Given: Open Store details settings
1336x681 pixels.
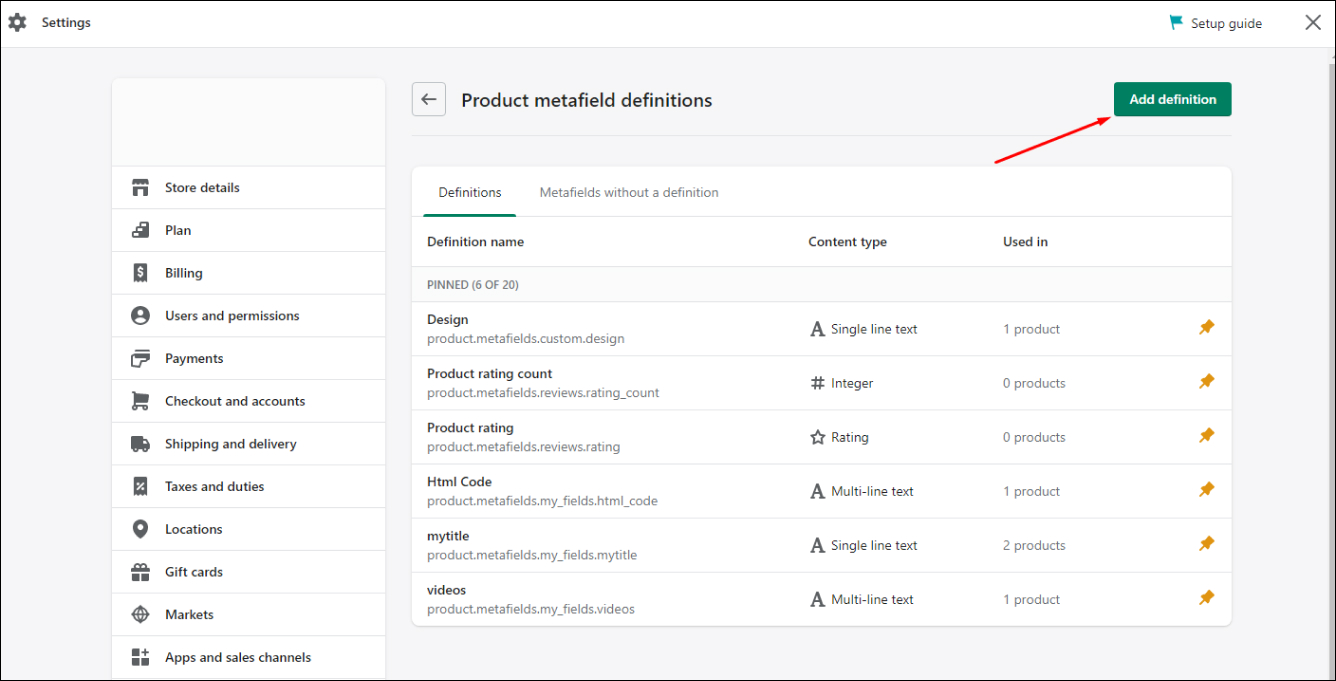Looking at the screenshot, I should coord(248,187).
